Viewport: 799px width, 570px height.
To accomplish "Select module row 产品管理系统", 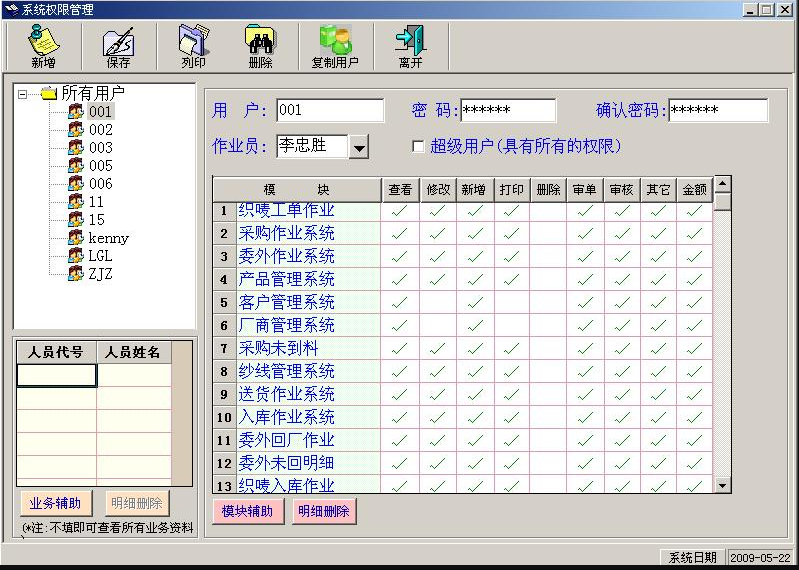I will point(309,279).
